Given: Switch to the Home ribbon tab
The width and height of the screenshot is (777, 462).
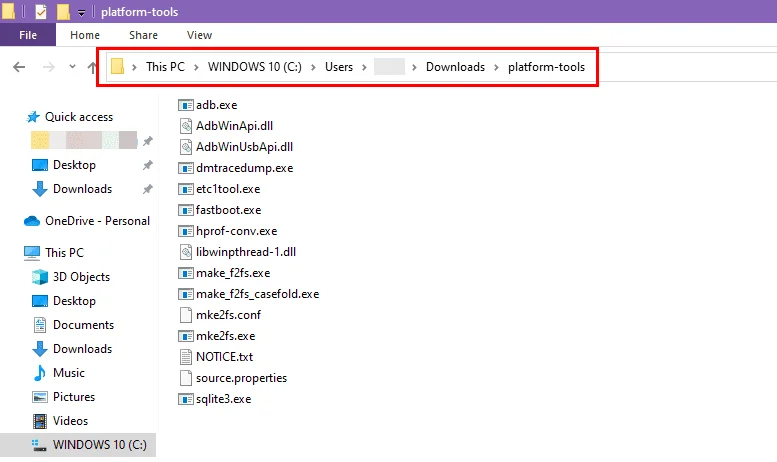Looking at the screenshot, I should (85, 35).
